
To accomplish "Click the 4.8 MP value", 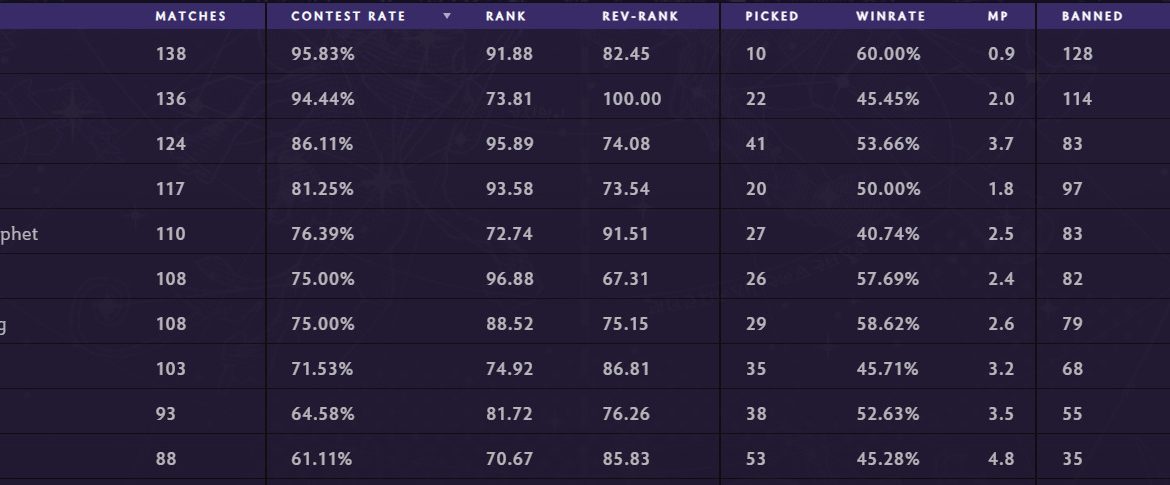I will click(1000, 459).
